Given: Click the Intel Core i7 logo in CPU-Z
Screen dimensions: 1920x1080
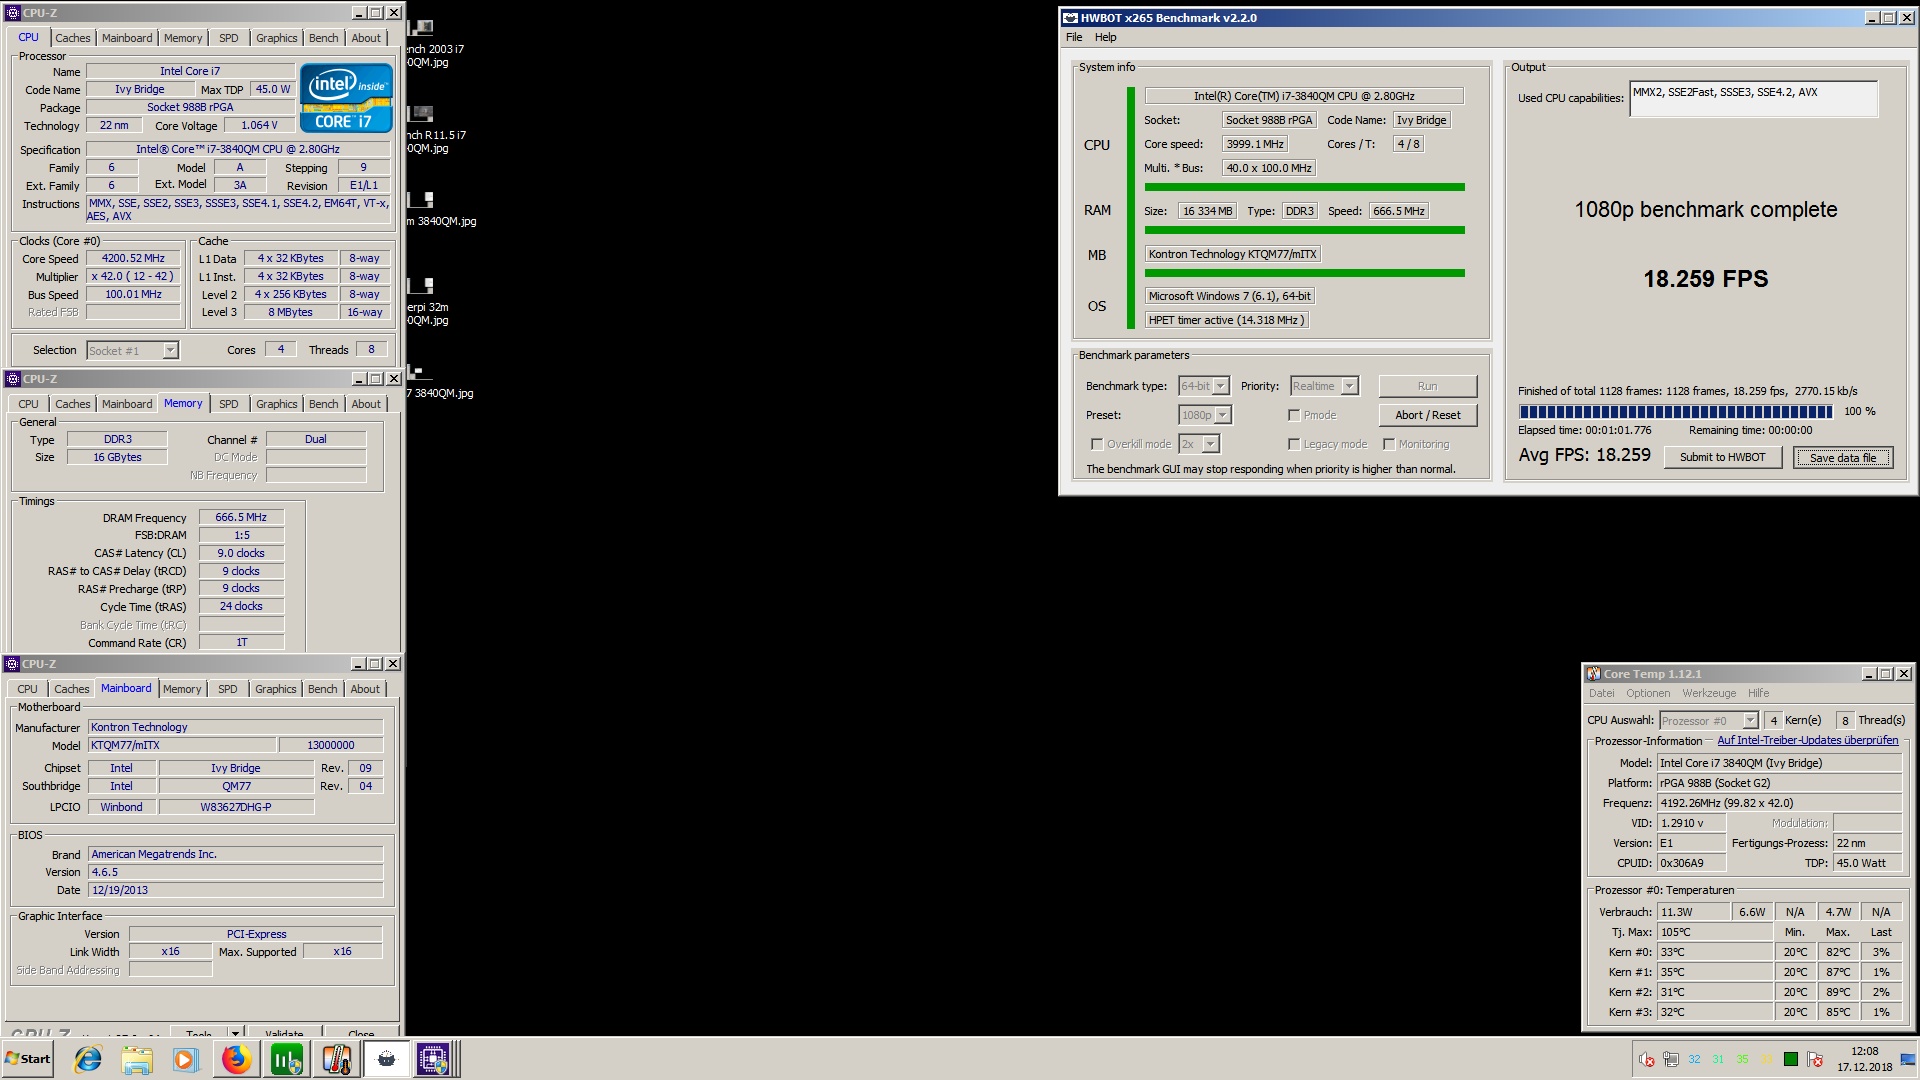Looking at the screenshot, I should point(346,98).
